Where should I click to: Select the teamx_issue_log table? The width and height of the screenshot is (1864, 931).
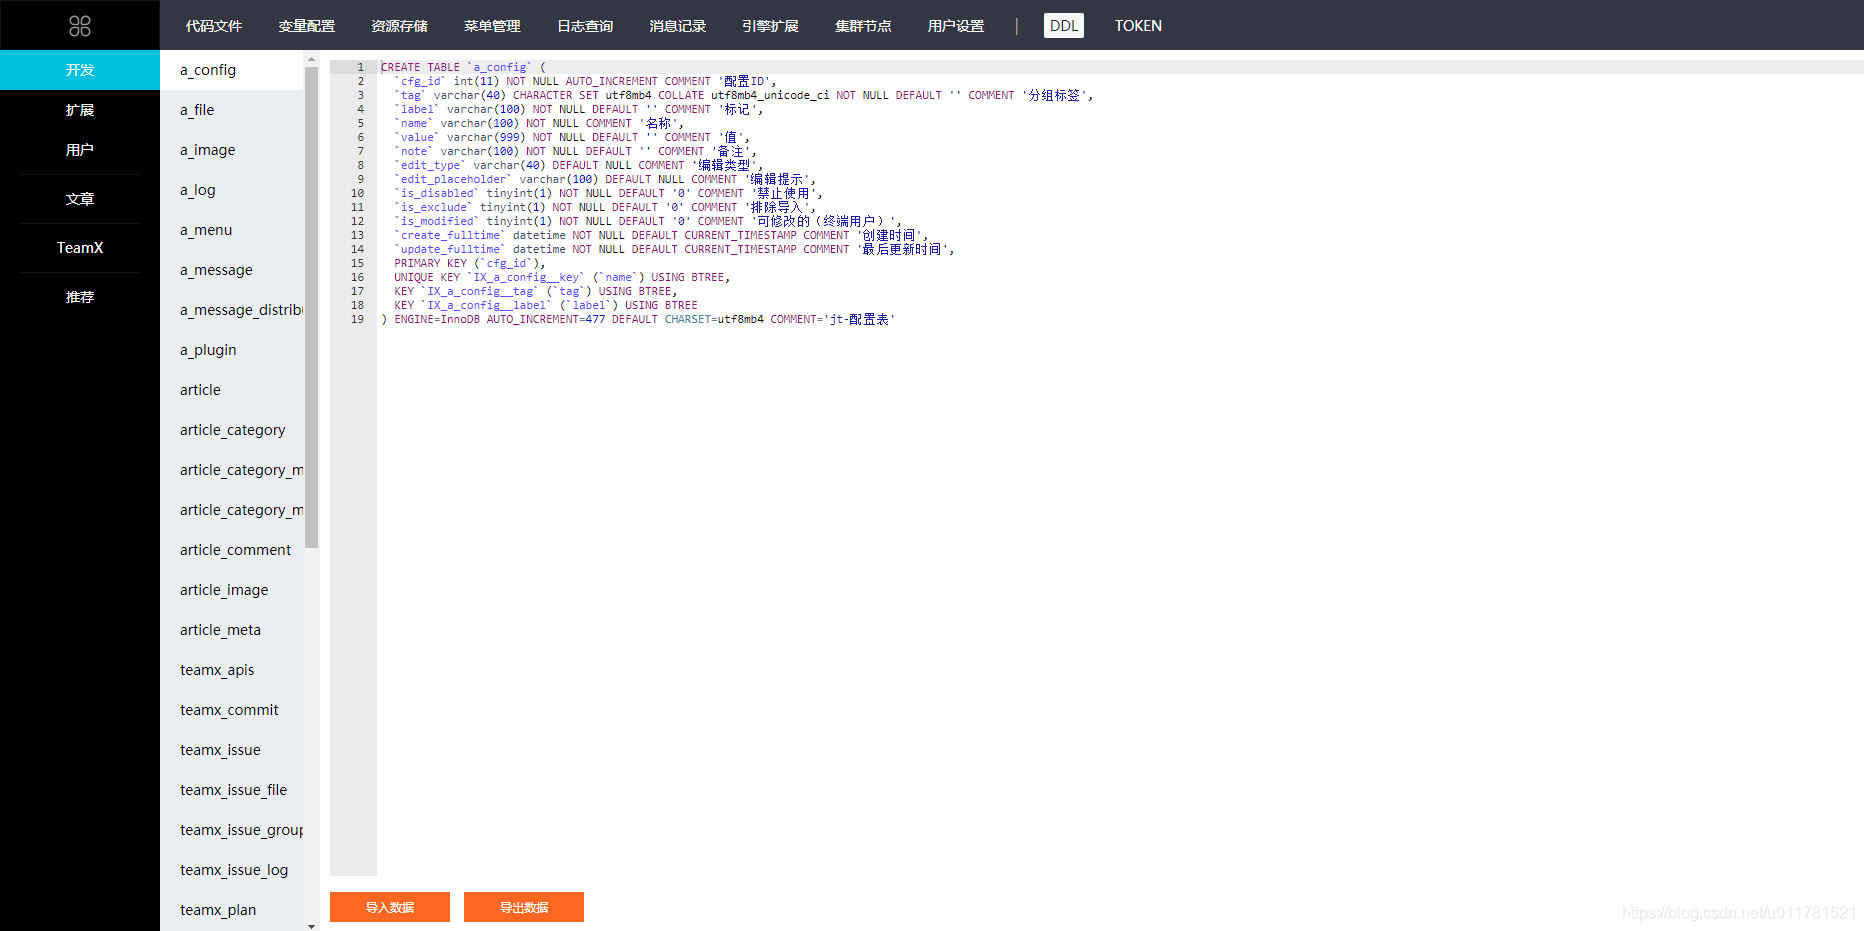coord(232,870)
